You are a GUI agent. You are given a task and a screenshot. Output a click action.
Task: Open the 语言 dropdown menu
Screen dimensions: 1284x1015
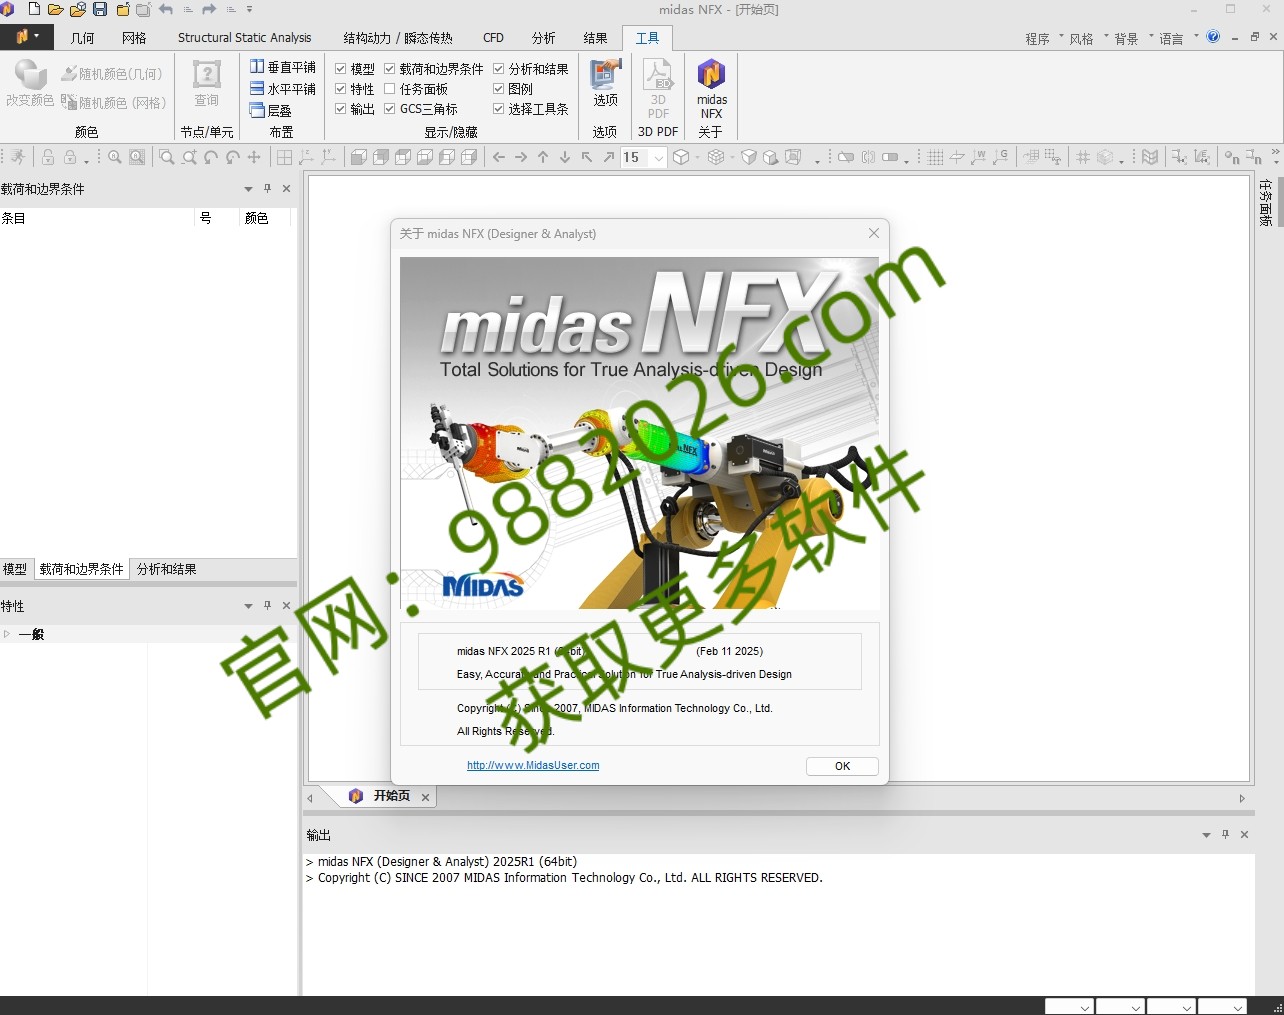[x=1177, y=38]
